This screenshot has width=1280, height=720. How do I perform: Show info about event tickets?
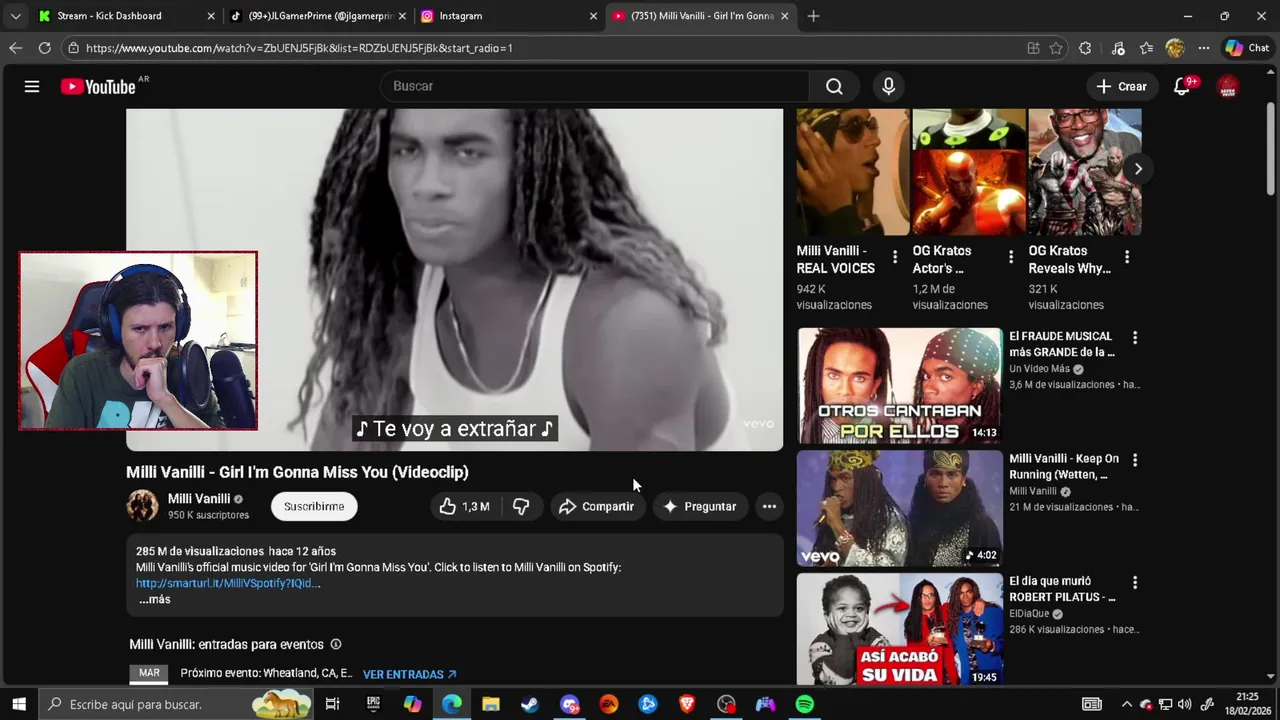336,645
